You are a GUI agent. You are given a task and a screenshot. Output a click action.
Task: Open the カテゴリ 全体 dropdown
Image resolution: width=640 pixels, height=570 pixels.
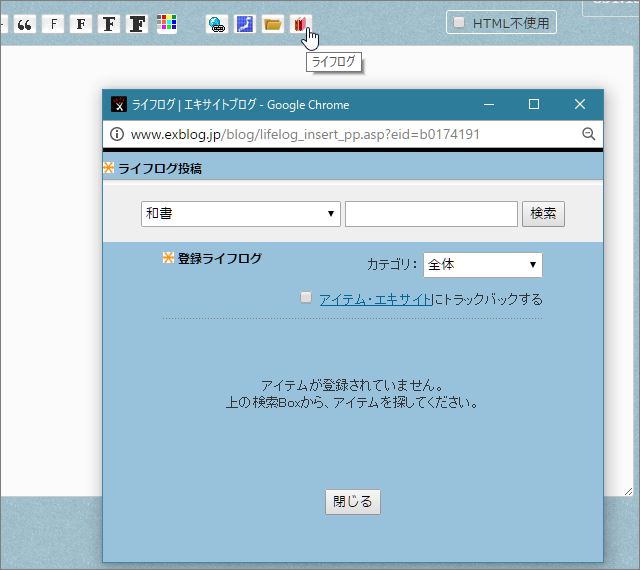[x=483, y=265]
